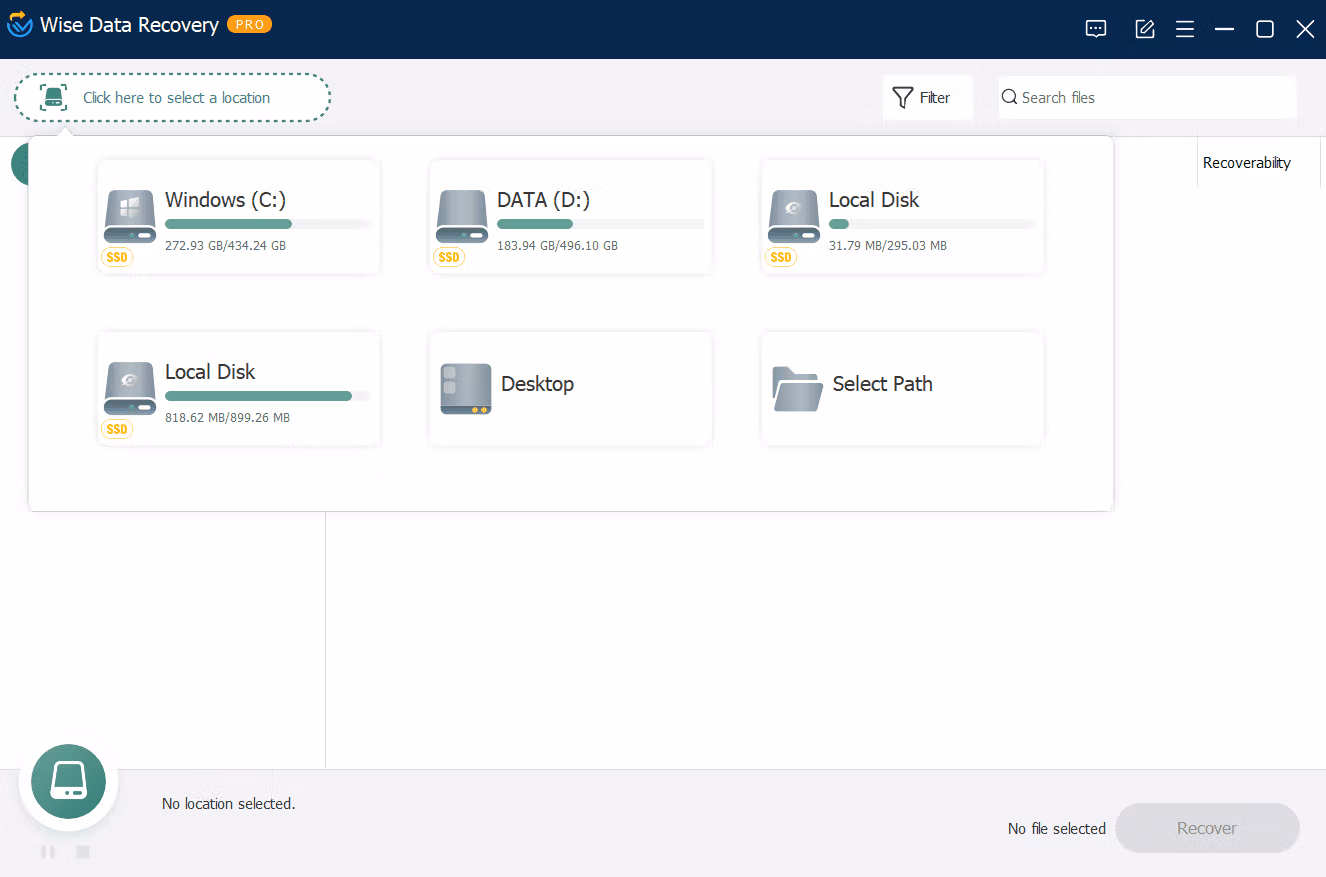Click the Recover button

tap(1207, 828)
